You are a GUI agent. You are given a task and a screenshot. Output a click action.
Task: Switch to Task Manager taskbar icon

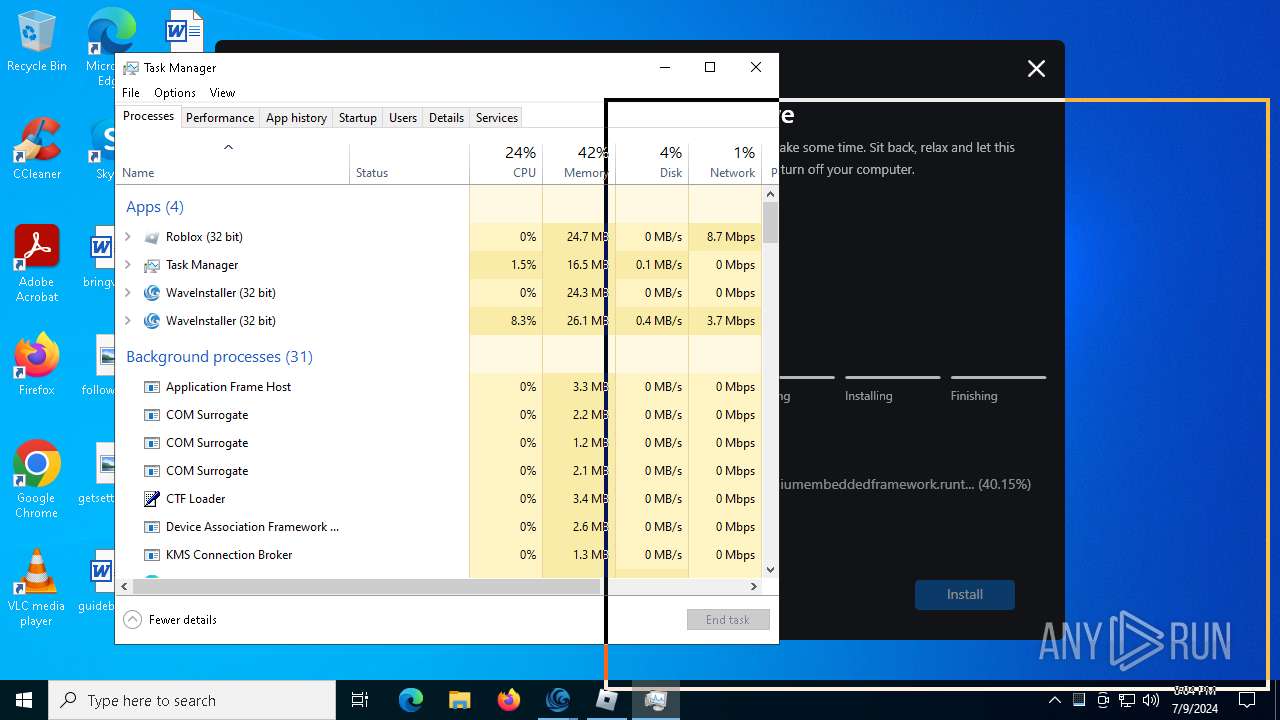pos(656,700)
